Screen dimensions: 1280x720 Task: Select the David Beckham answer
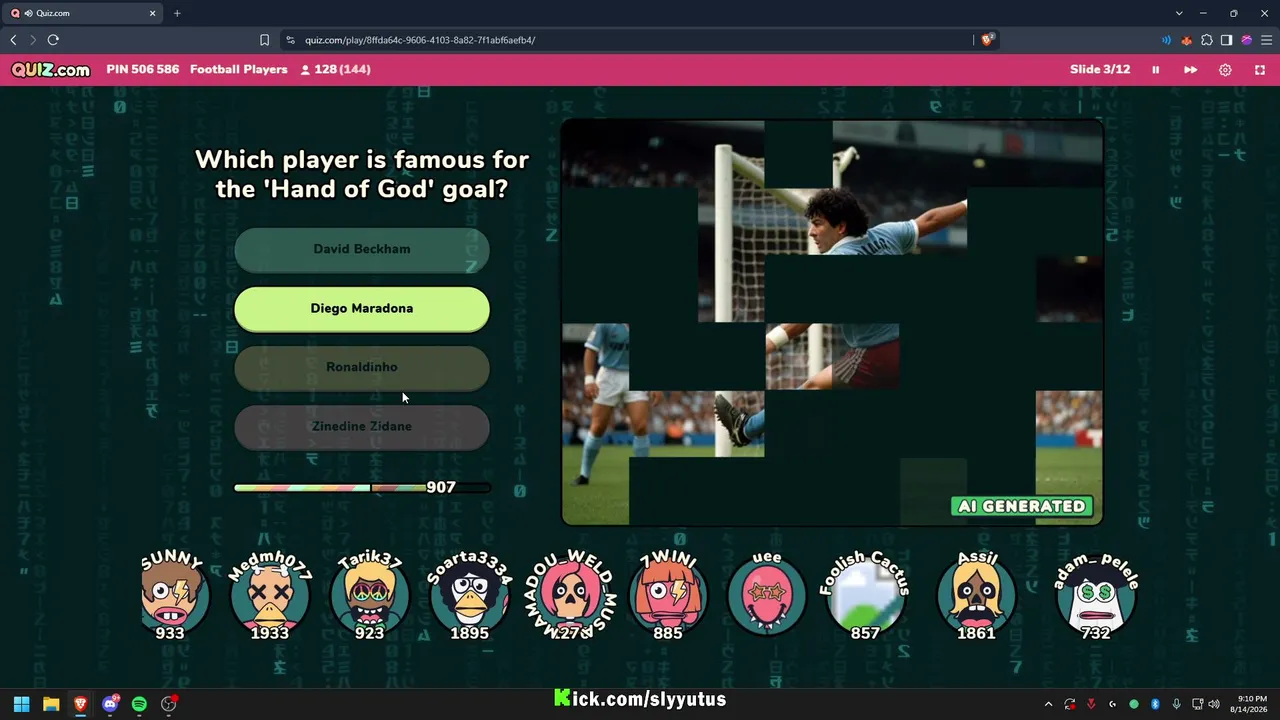coord(362,250)
